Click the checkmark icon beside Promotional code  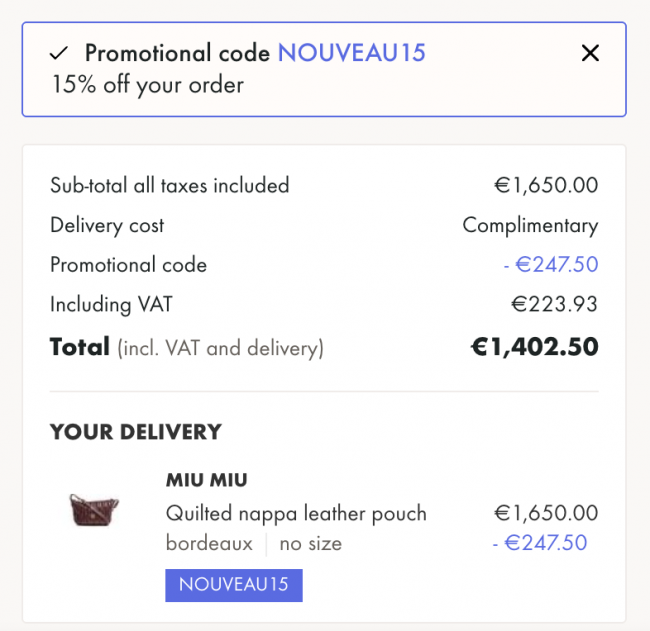pos(61,53)
